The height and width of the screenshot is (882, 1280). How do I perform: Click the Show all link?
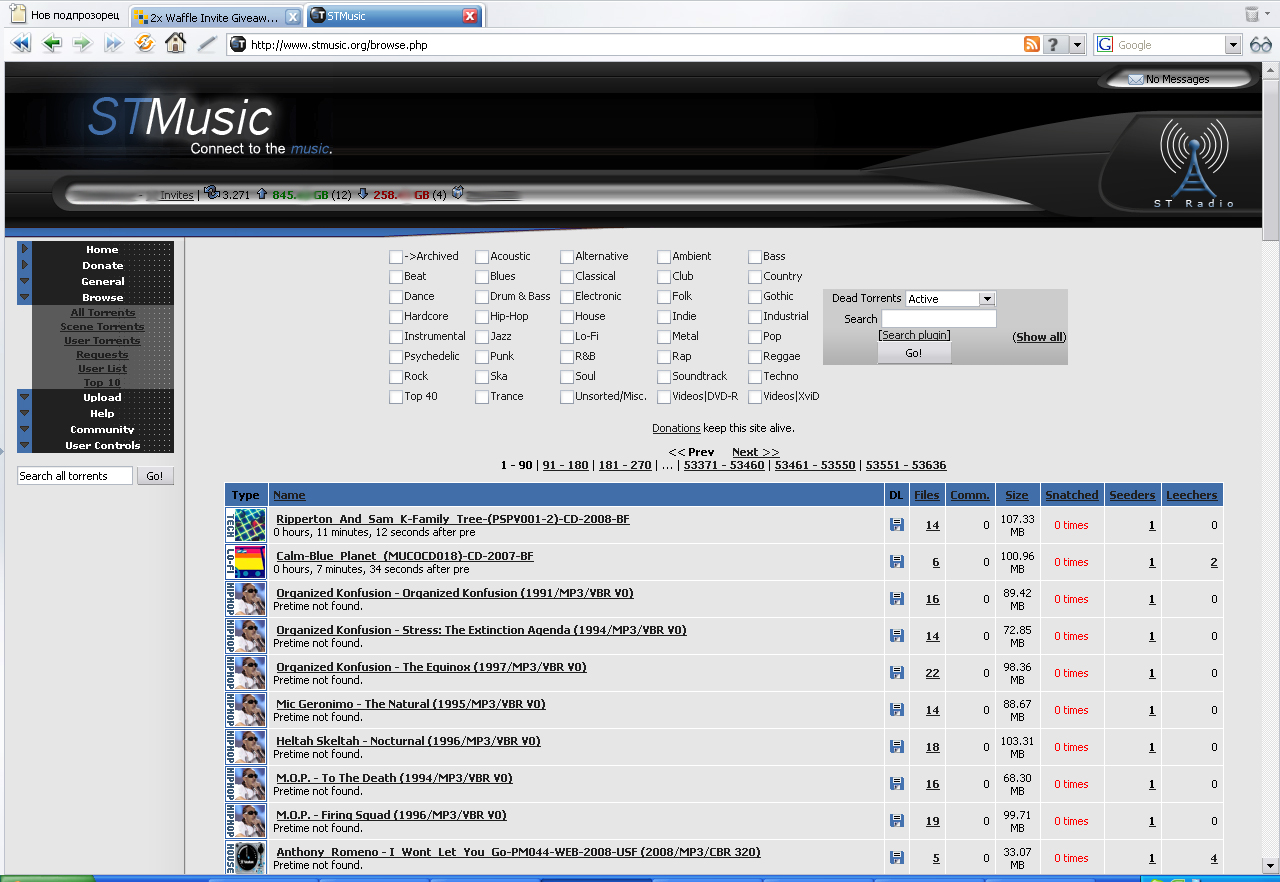pyautogui.click(x=1040, y=337)
